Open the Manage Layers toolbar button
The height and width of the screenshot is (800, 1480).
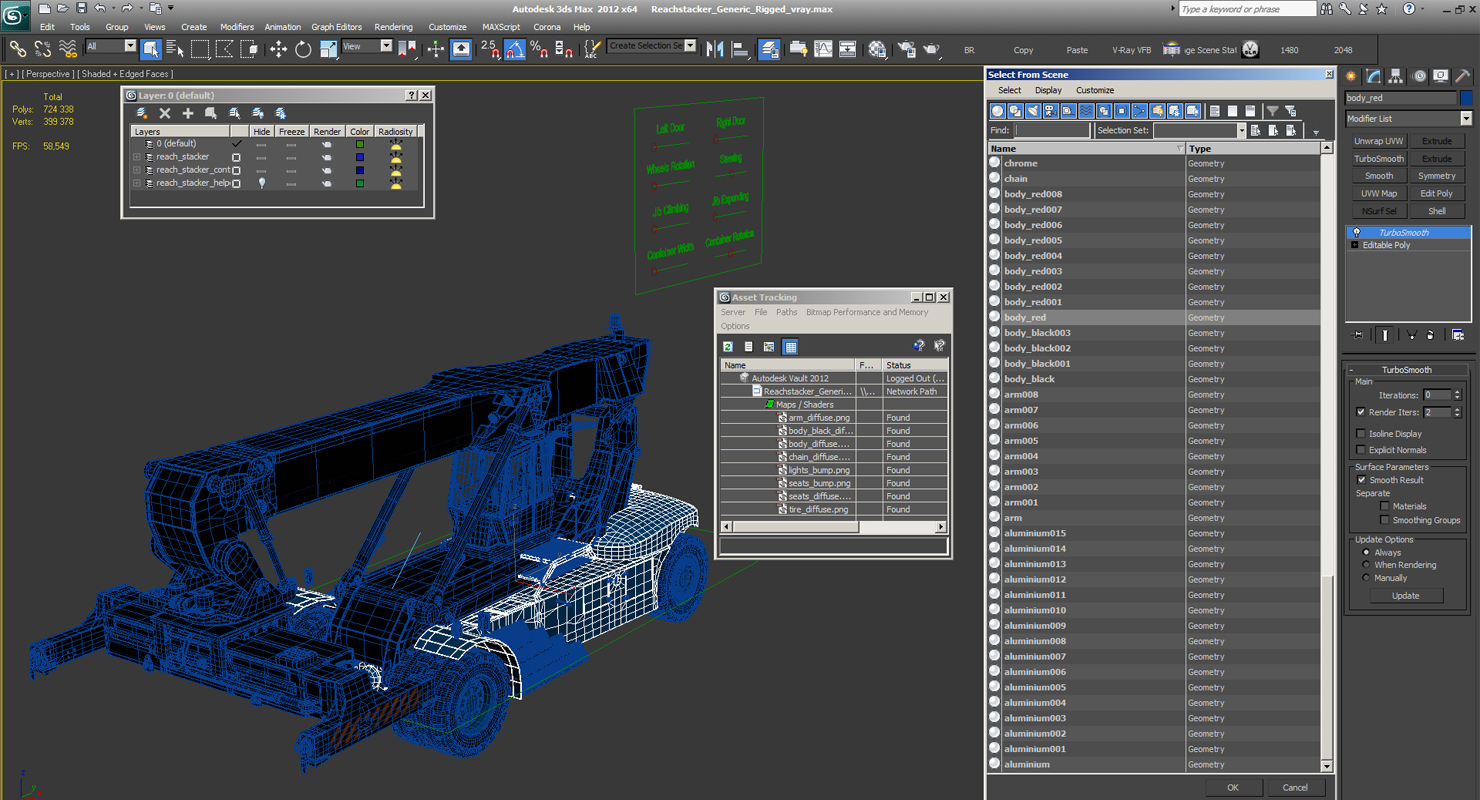tap(769, 48)
